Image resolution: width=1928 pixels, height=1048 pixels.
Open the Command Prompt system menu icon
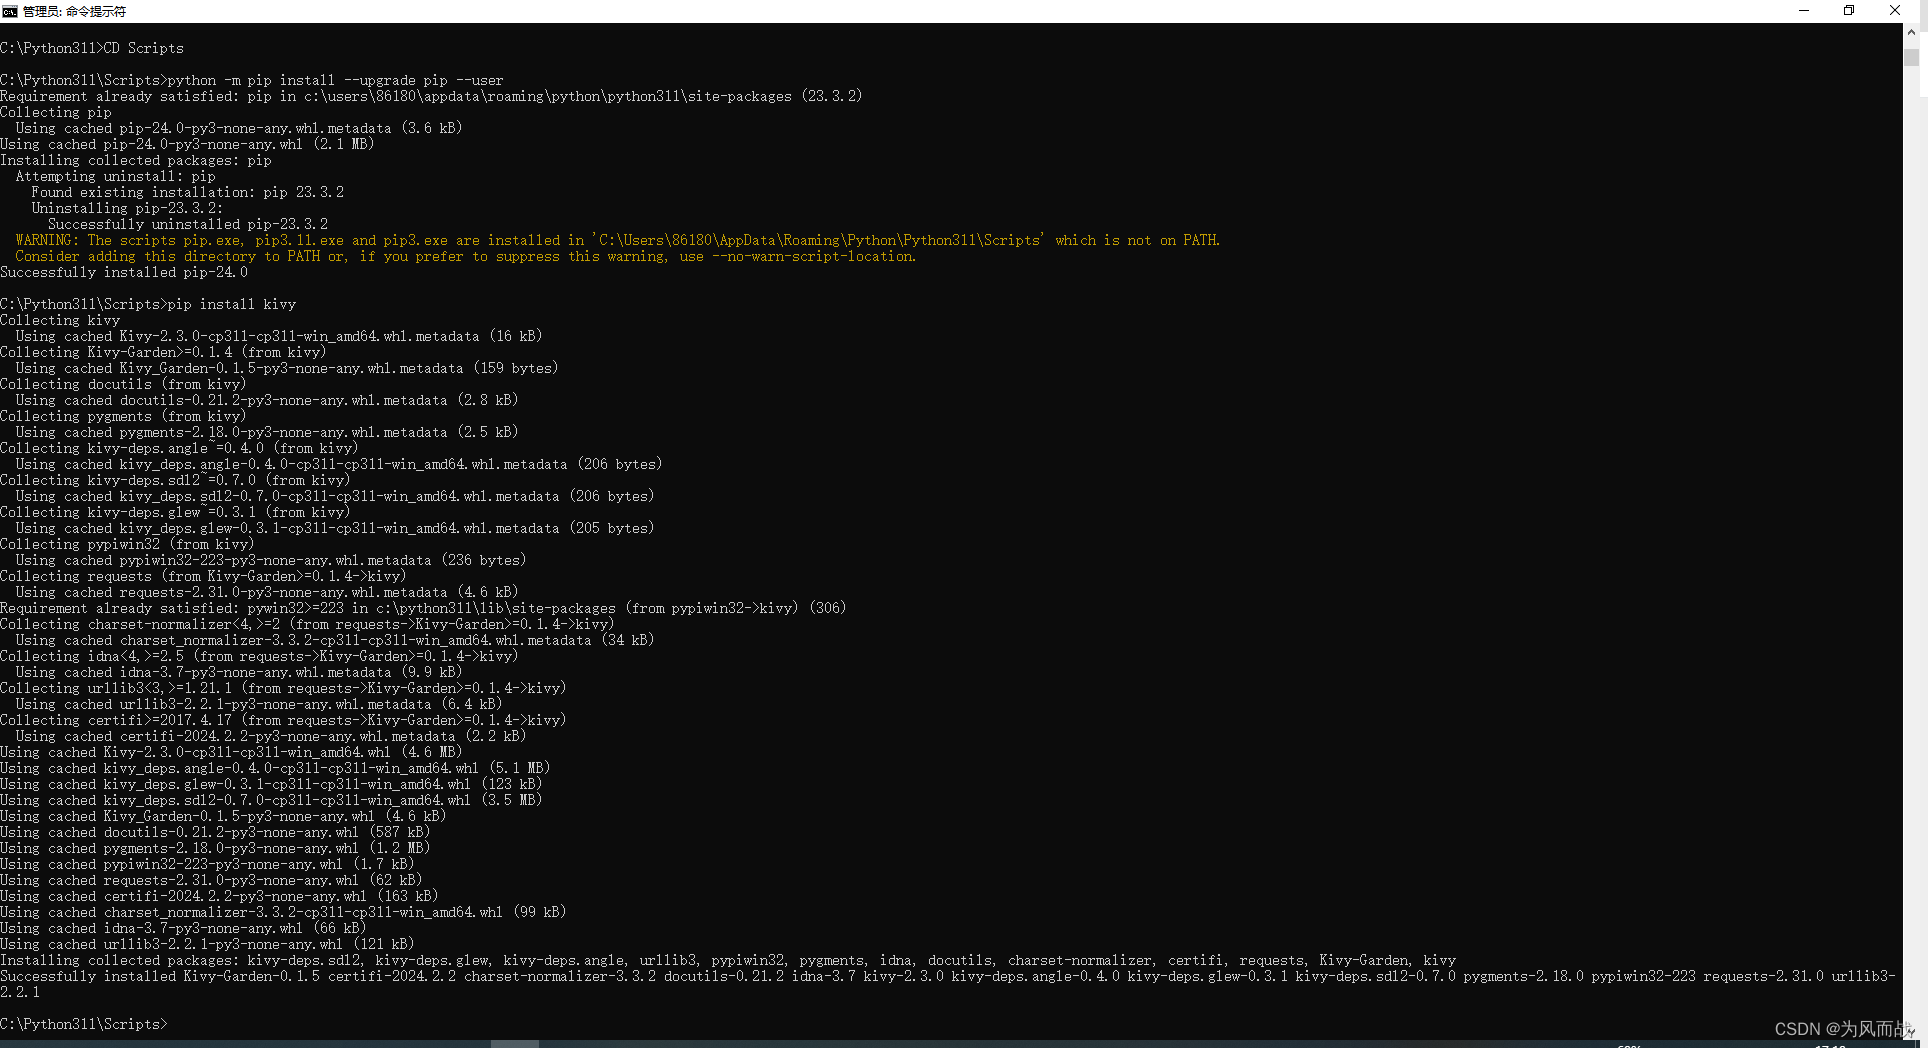pos(10,10)
